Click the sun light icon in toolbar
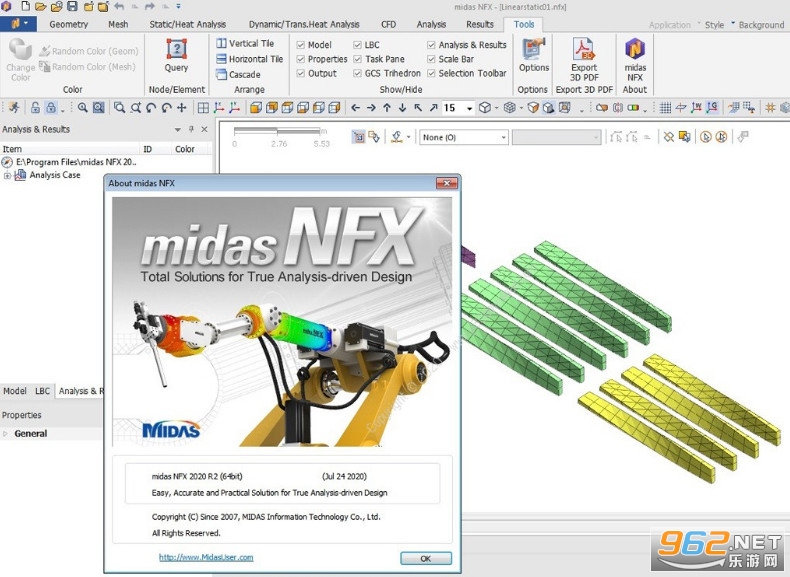This screenshot has height=577, width=790. 770,107
